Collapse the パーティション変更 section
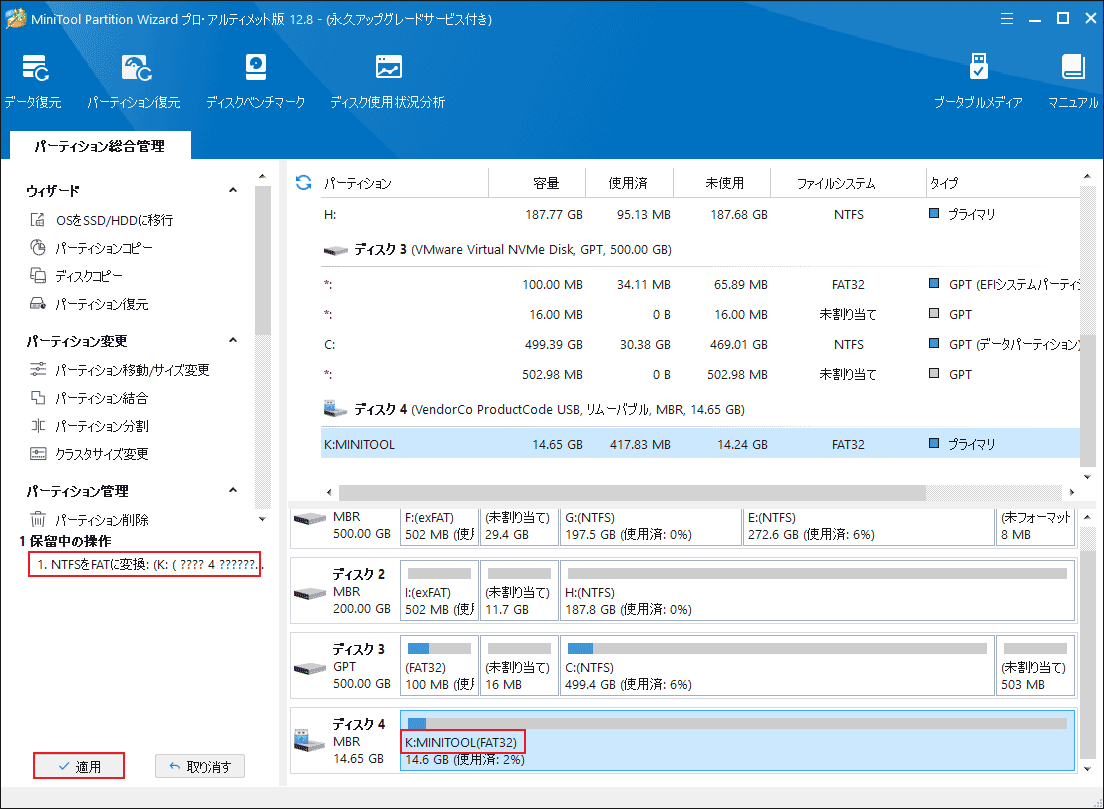This screenshot has height=809, width=1104. 232,338
